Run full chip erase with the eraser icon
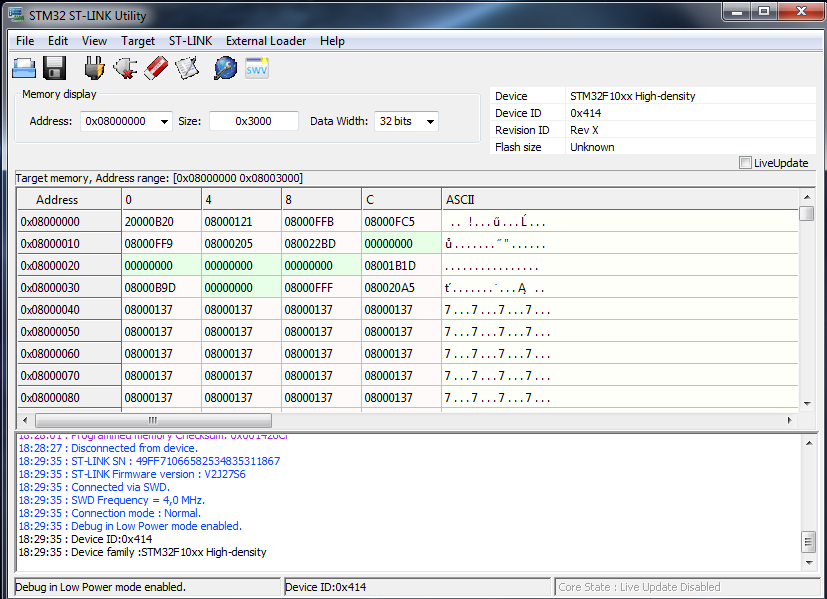 tap(156, 69)
